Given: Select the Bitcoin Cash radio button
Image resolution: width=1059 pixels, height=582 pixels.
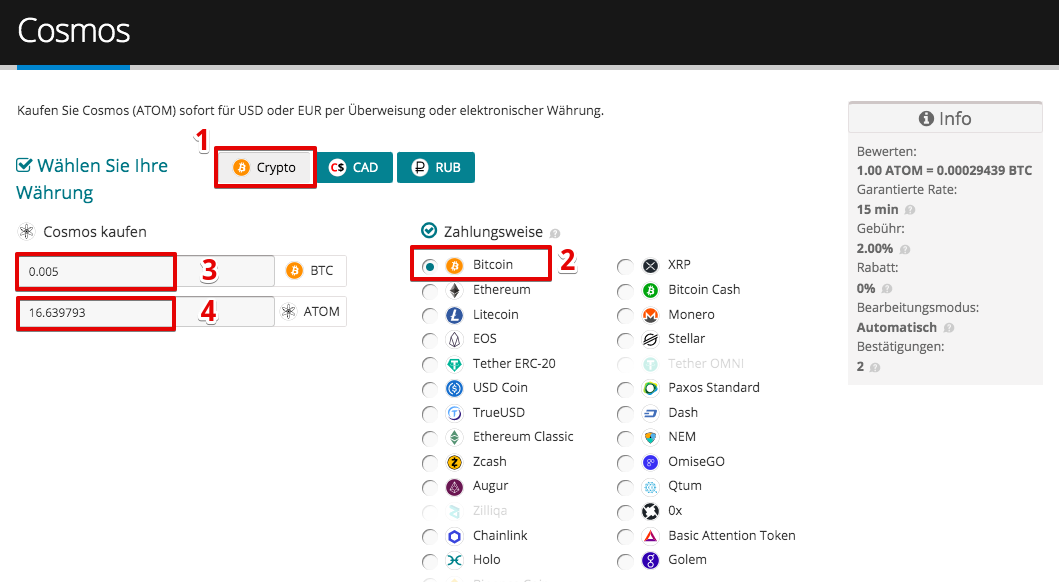Looking at the screenshot, I should tap(625, 292).
